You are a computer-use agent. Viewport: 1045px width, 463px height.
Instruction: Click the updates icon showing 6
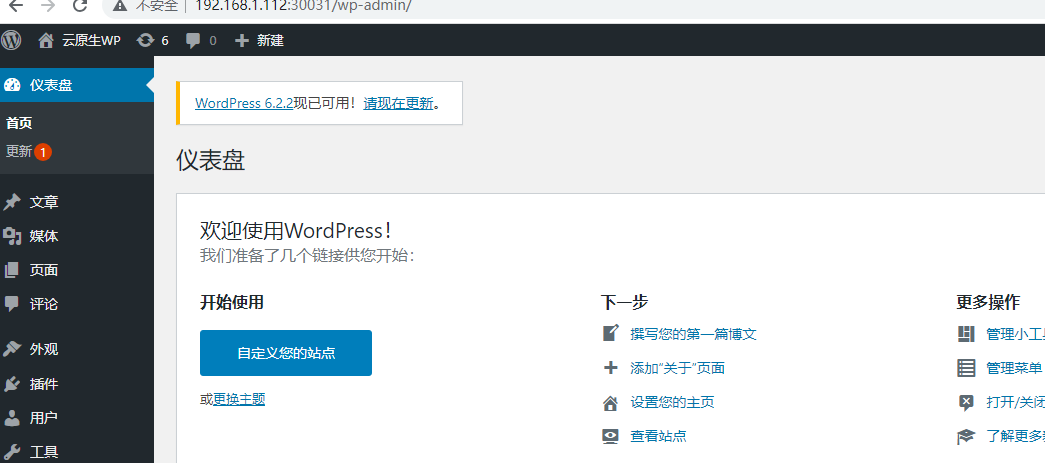click(145, 41)
